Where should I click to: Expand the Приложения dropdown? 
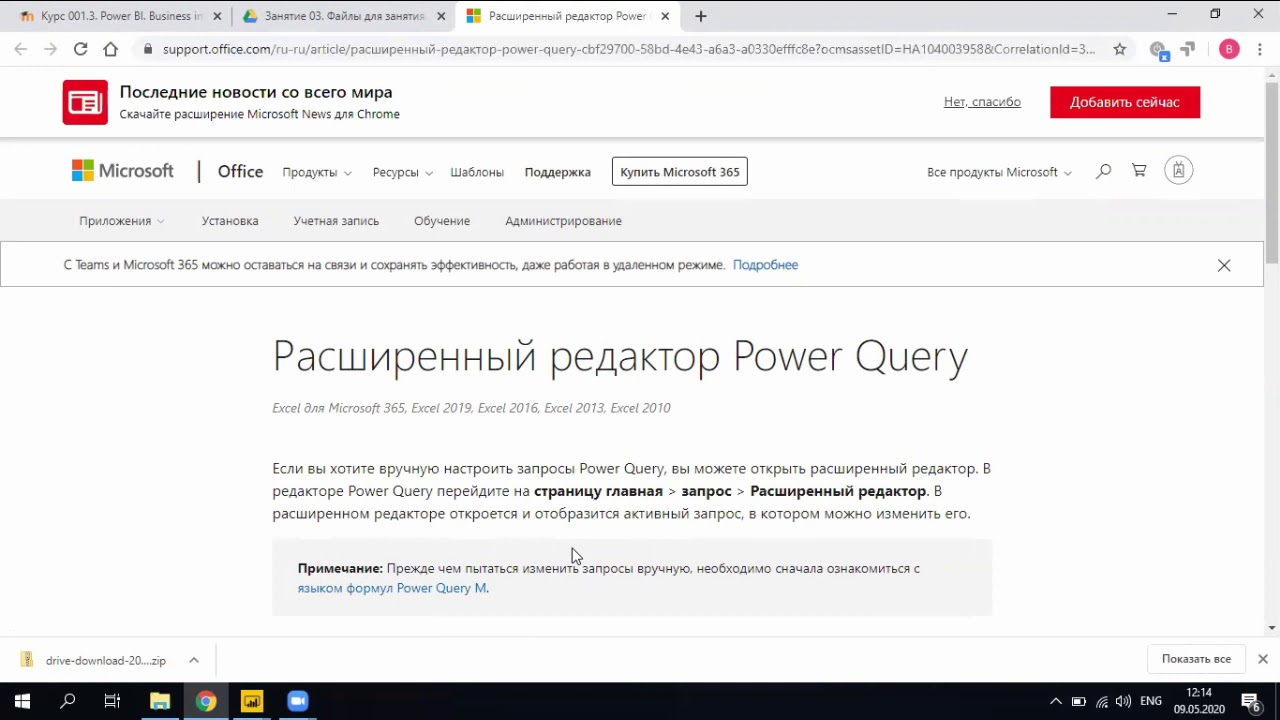tap(121, 221)
